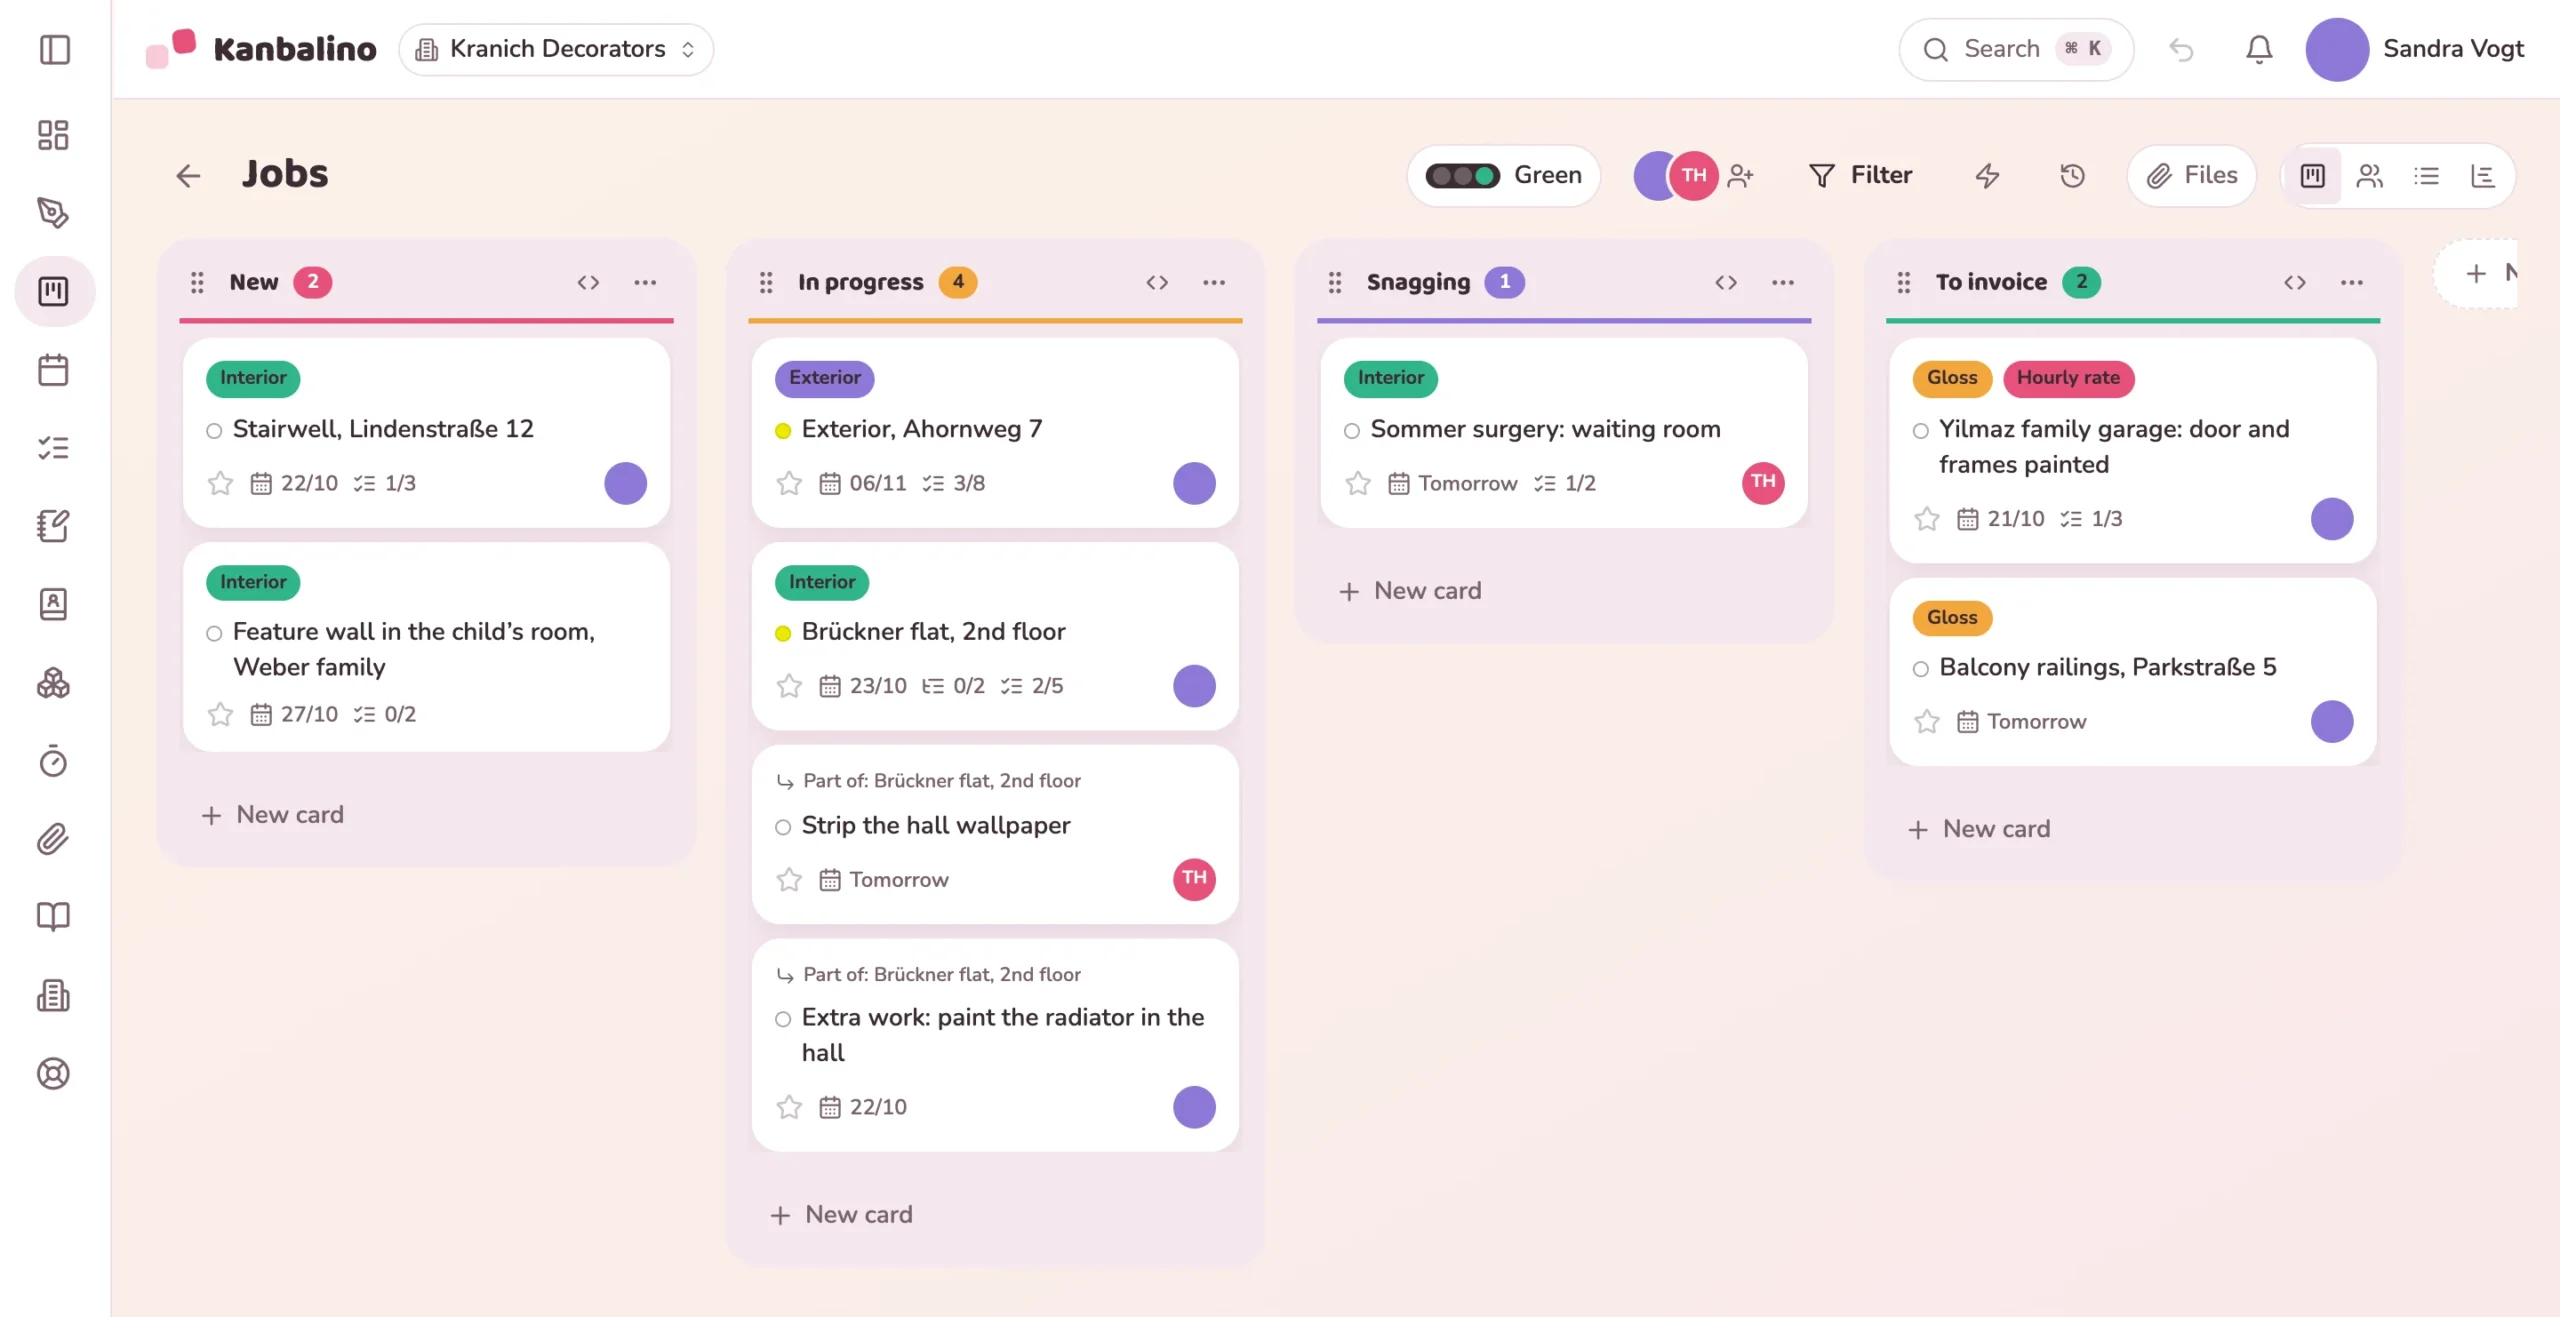Open board history clock icon
Image resolution: width=2560 pixels, height=1317 pixels.
point(2072,176)
